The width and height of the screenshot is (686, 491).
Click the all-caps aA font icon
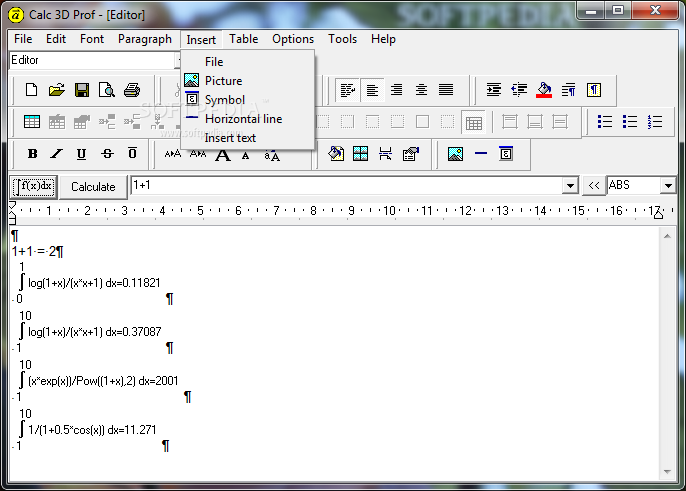[272, 154]
